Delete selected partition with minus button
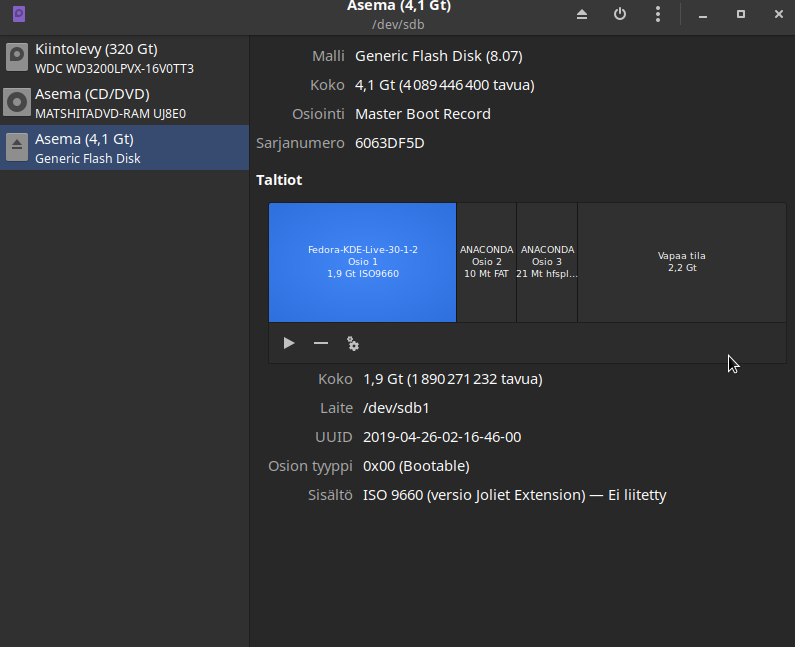 pos(321,343)
